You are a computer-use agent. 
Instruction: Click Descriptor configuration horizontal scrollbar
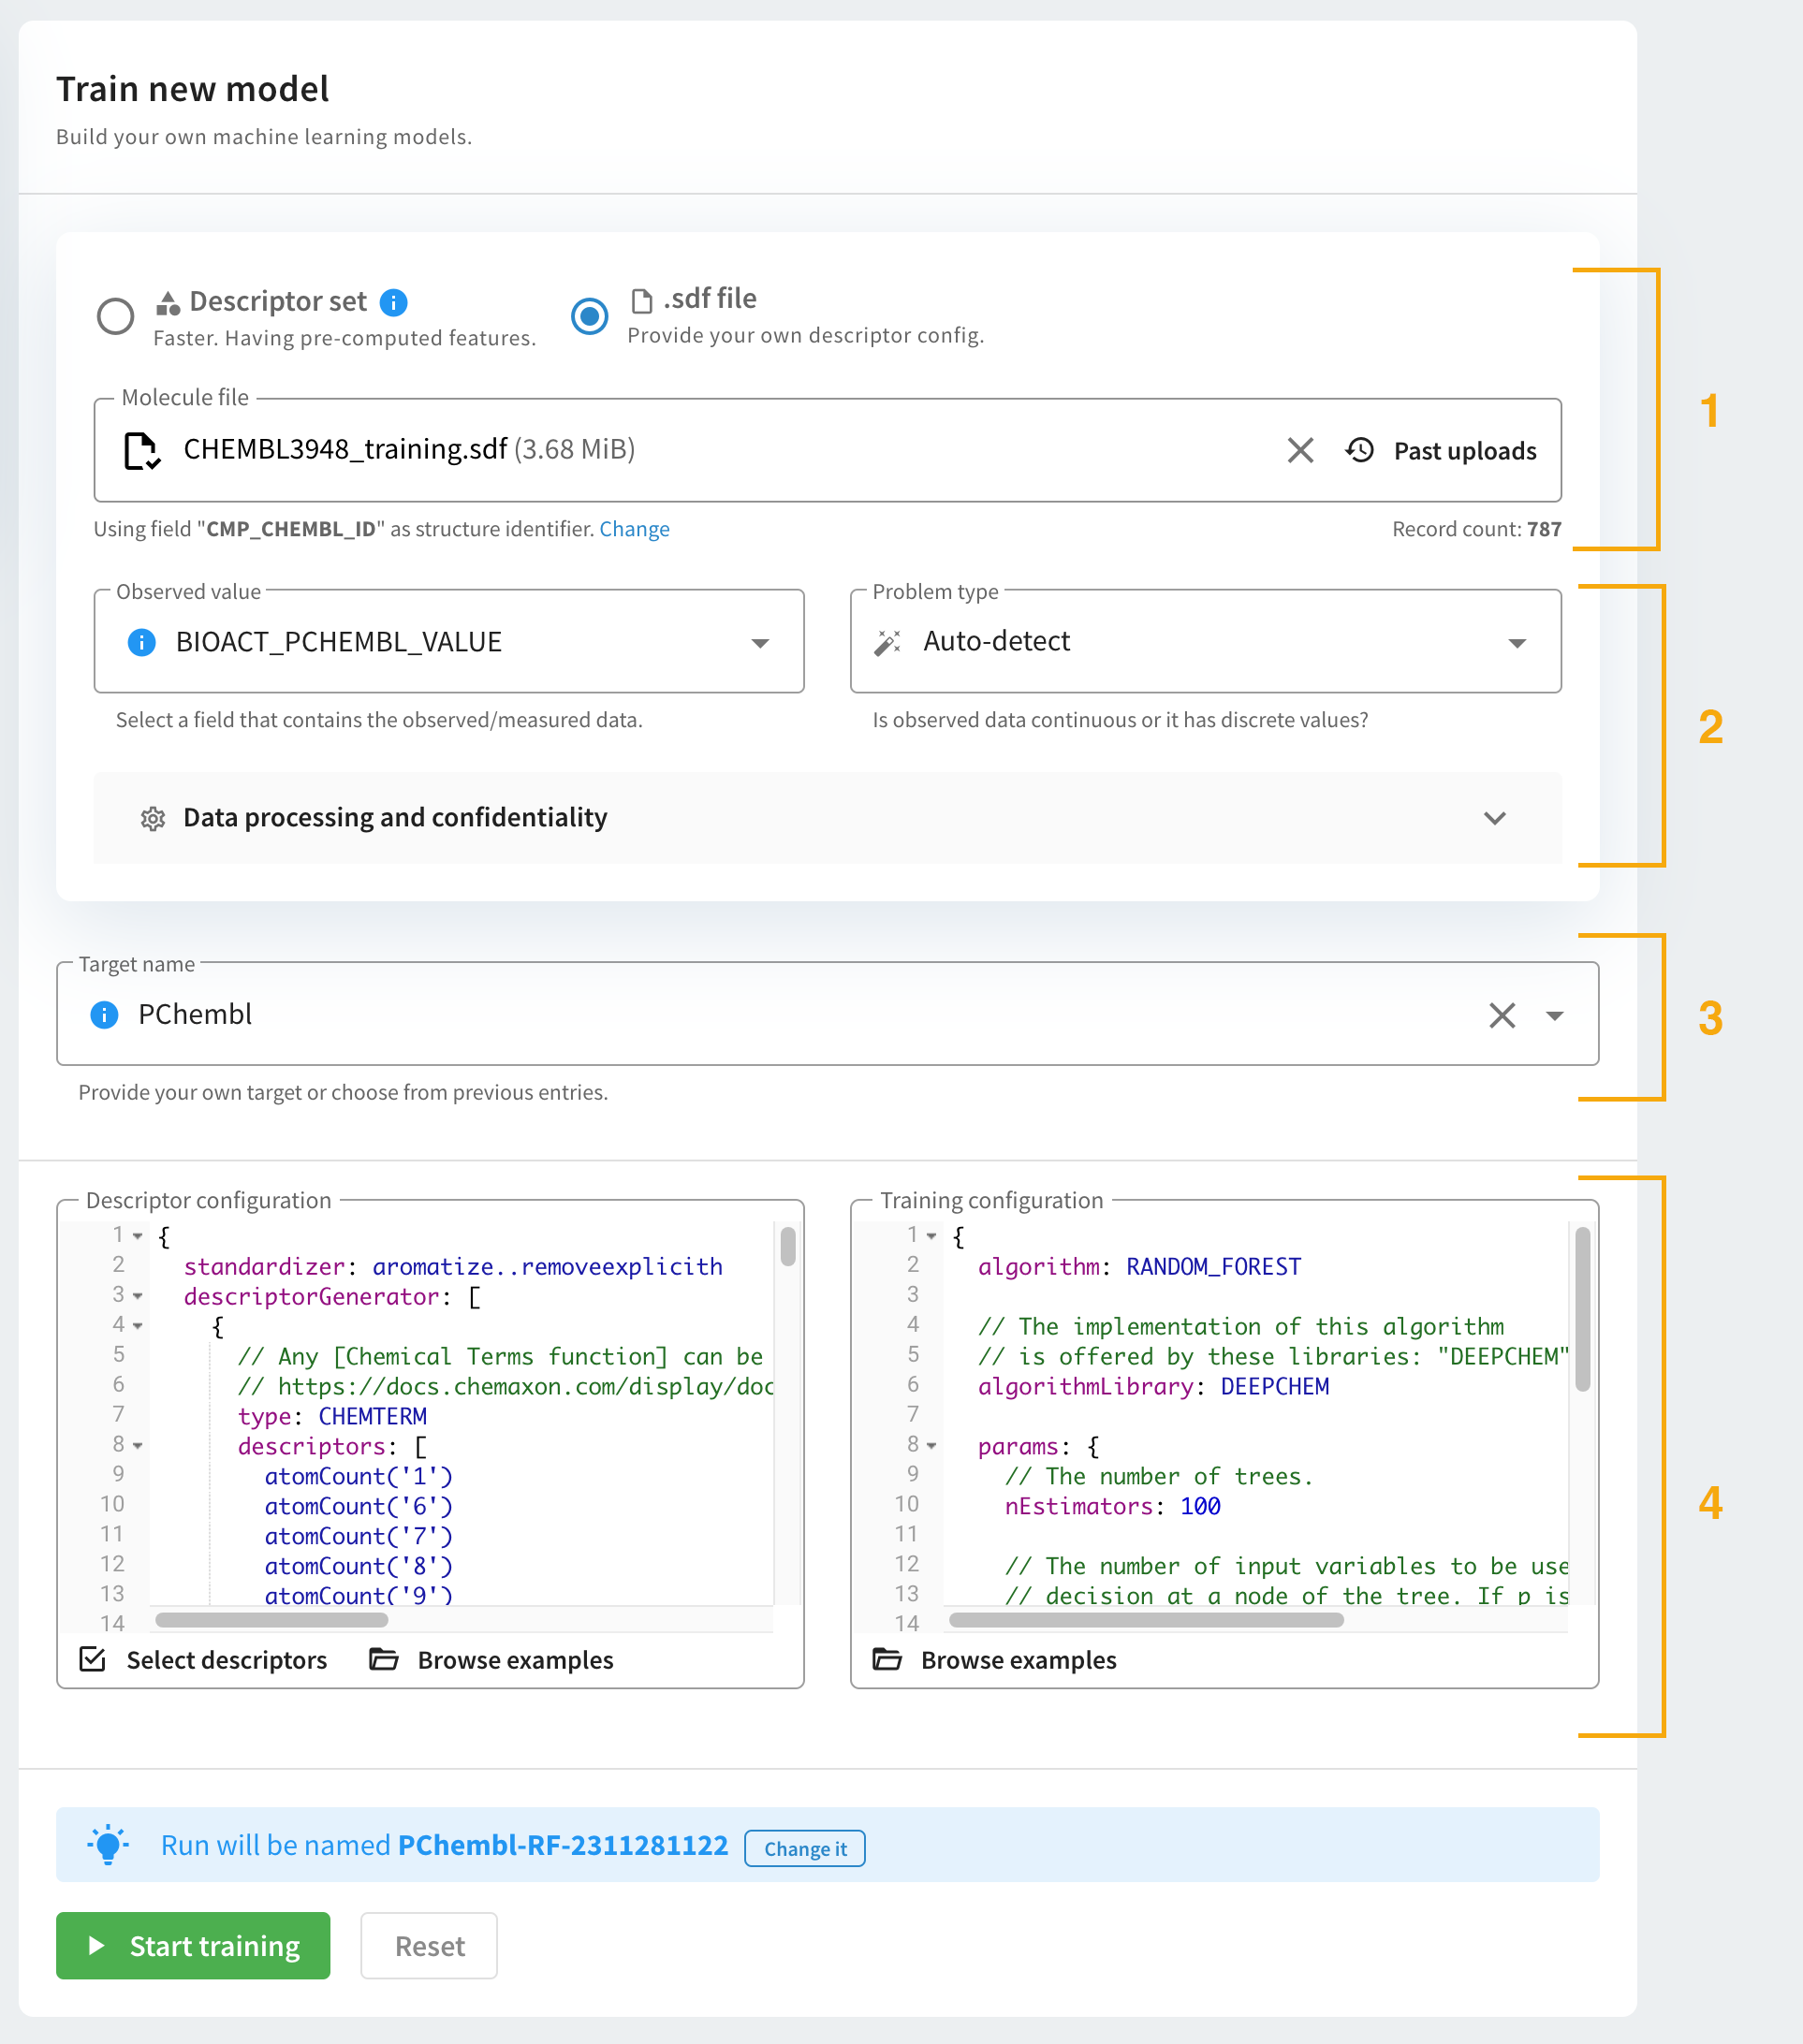point(272,1619)
